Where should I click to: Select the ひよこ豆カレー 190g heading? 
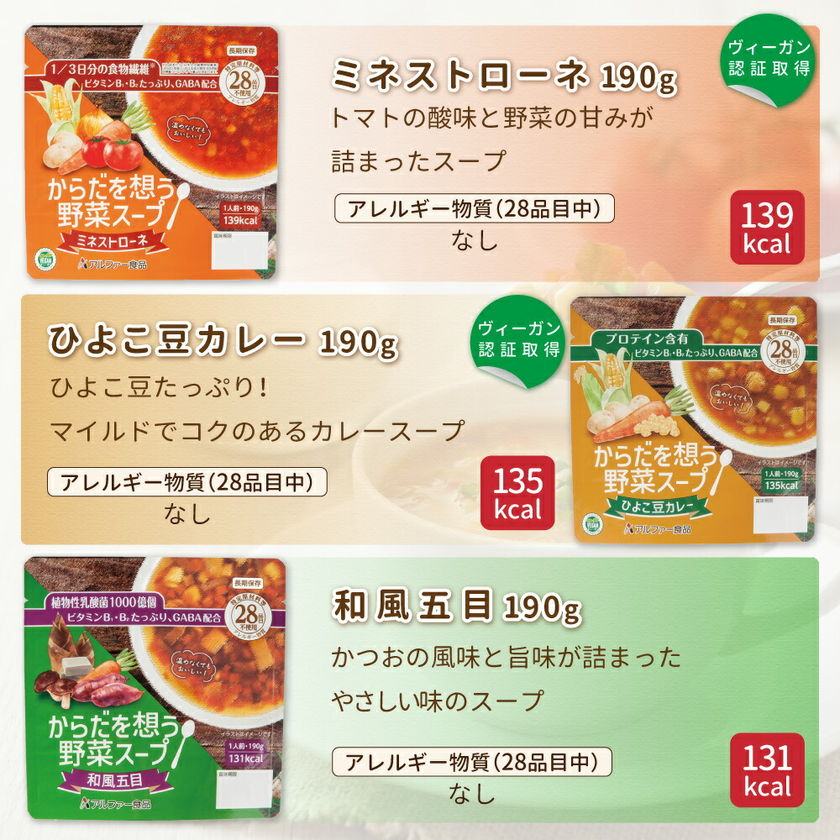(223, 341)
